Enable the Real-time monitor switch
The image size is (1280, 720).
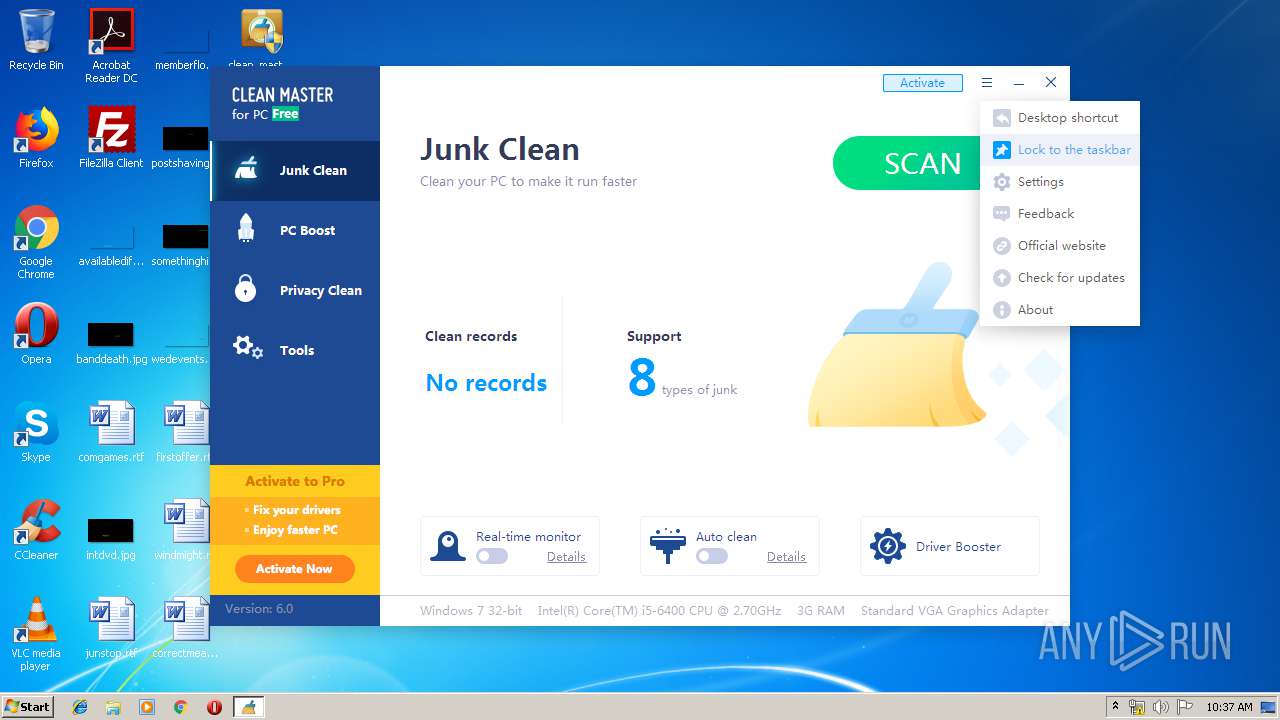click(x=491, y=556)
